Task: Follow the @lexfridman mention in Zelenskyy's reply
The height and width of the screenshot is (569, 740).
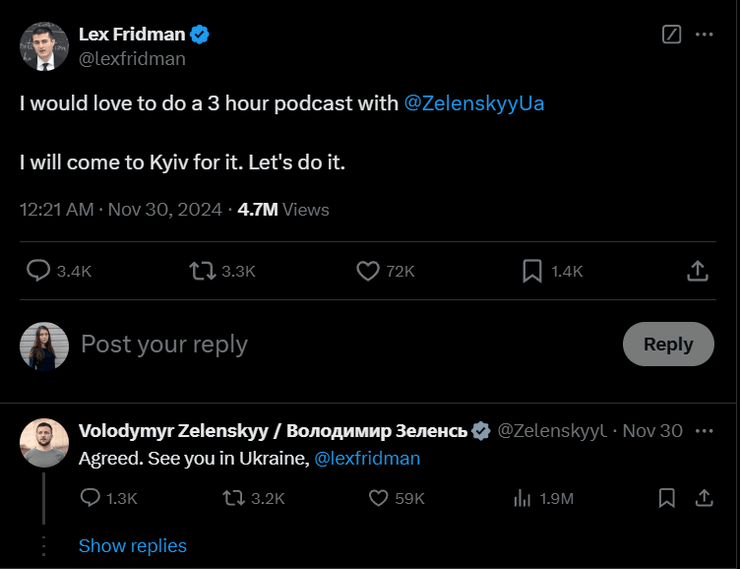Action: tap(367, 459)
